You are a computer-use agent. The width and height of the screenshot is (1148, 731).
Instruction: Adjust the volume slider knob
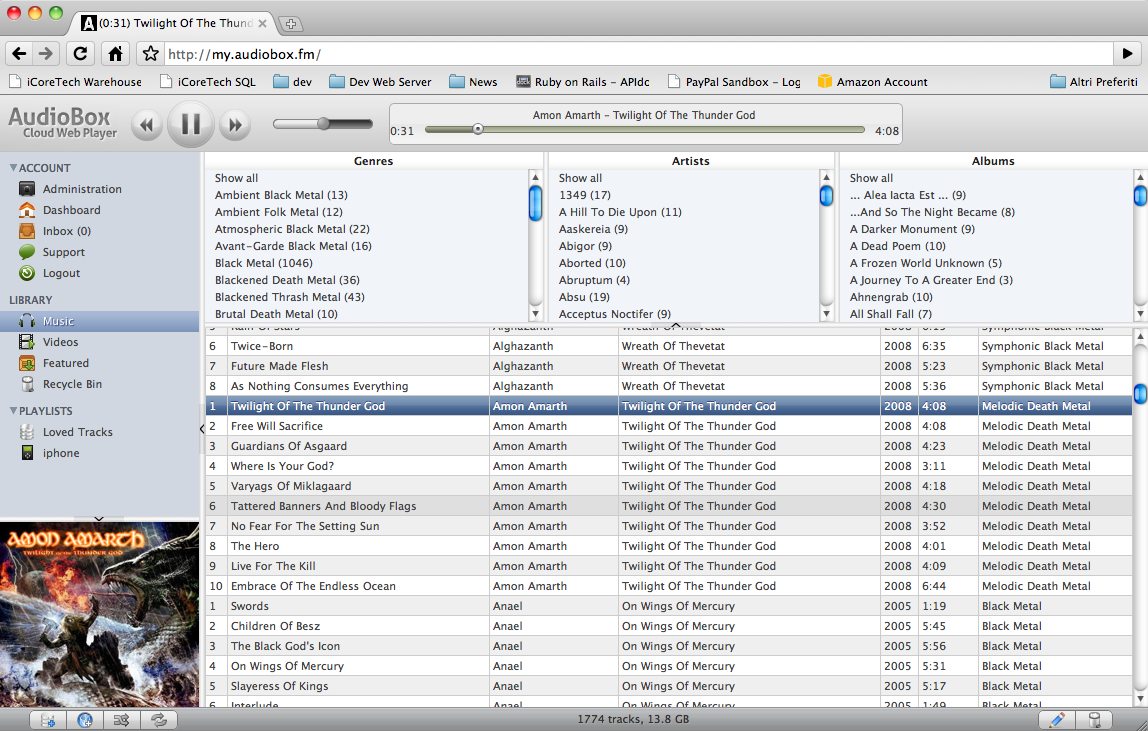pos(323,123)
